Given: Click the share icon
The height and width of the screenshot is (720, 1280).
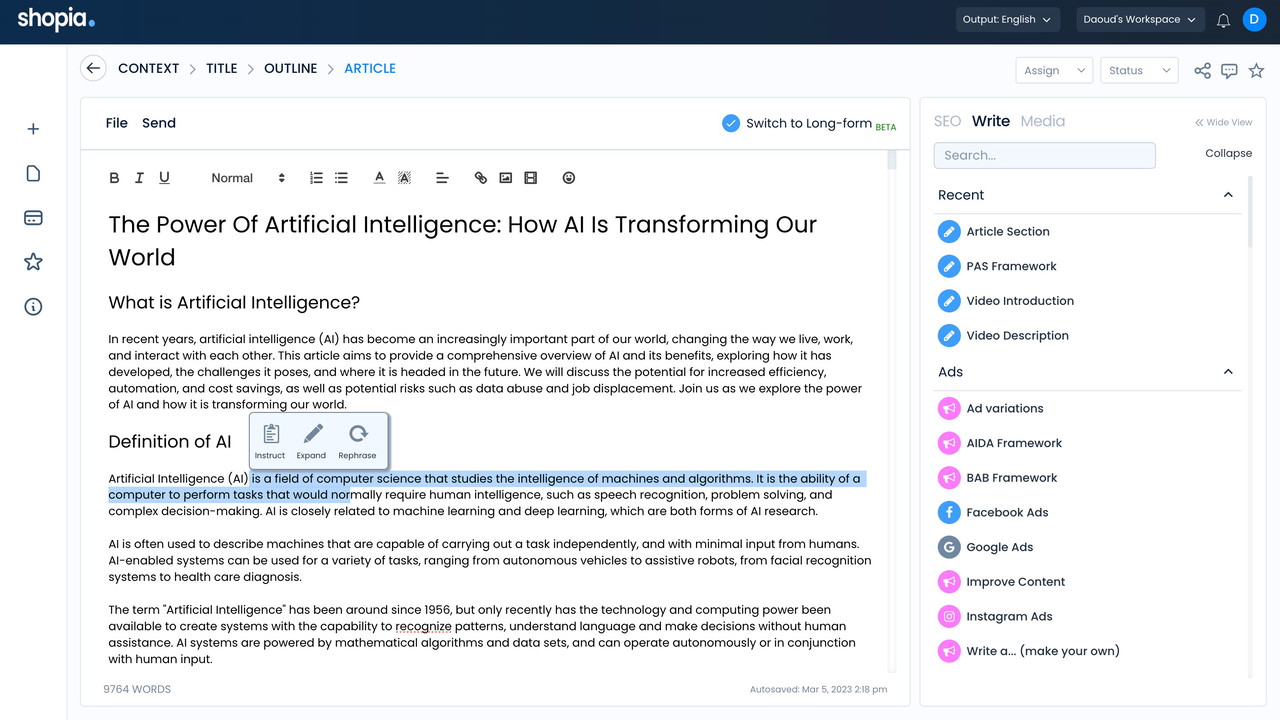Looking at the screenshot, I should 1202,70.
